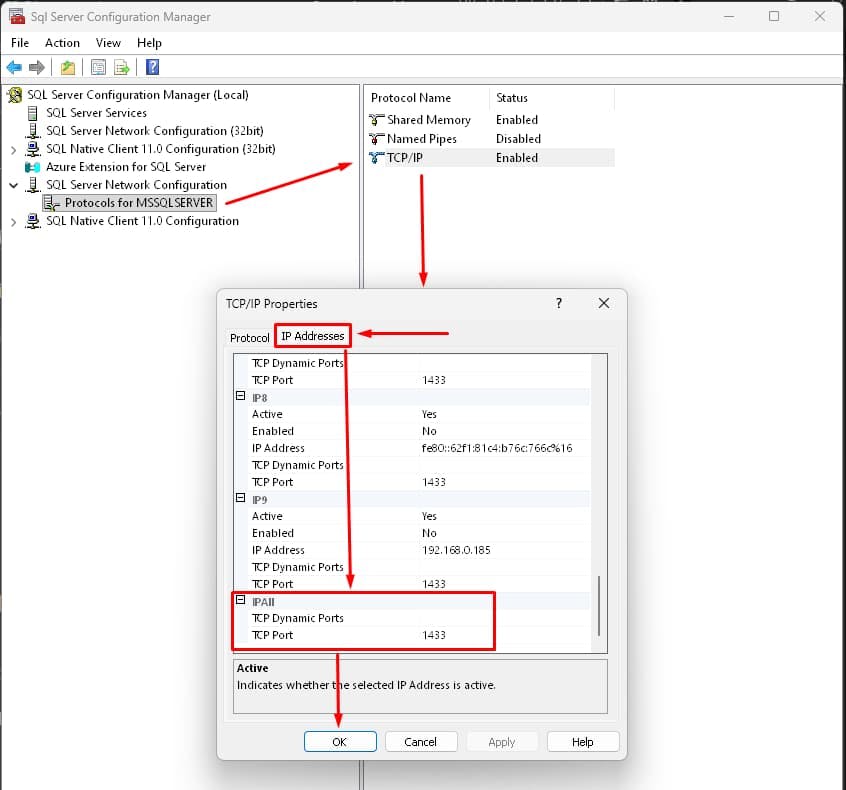Viewport: 846px width, 790px height.
Task: Open the Action menu
Action: [62, 43]
